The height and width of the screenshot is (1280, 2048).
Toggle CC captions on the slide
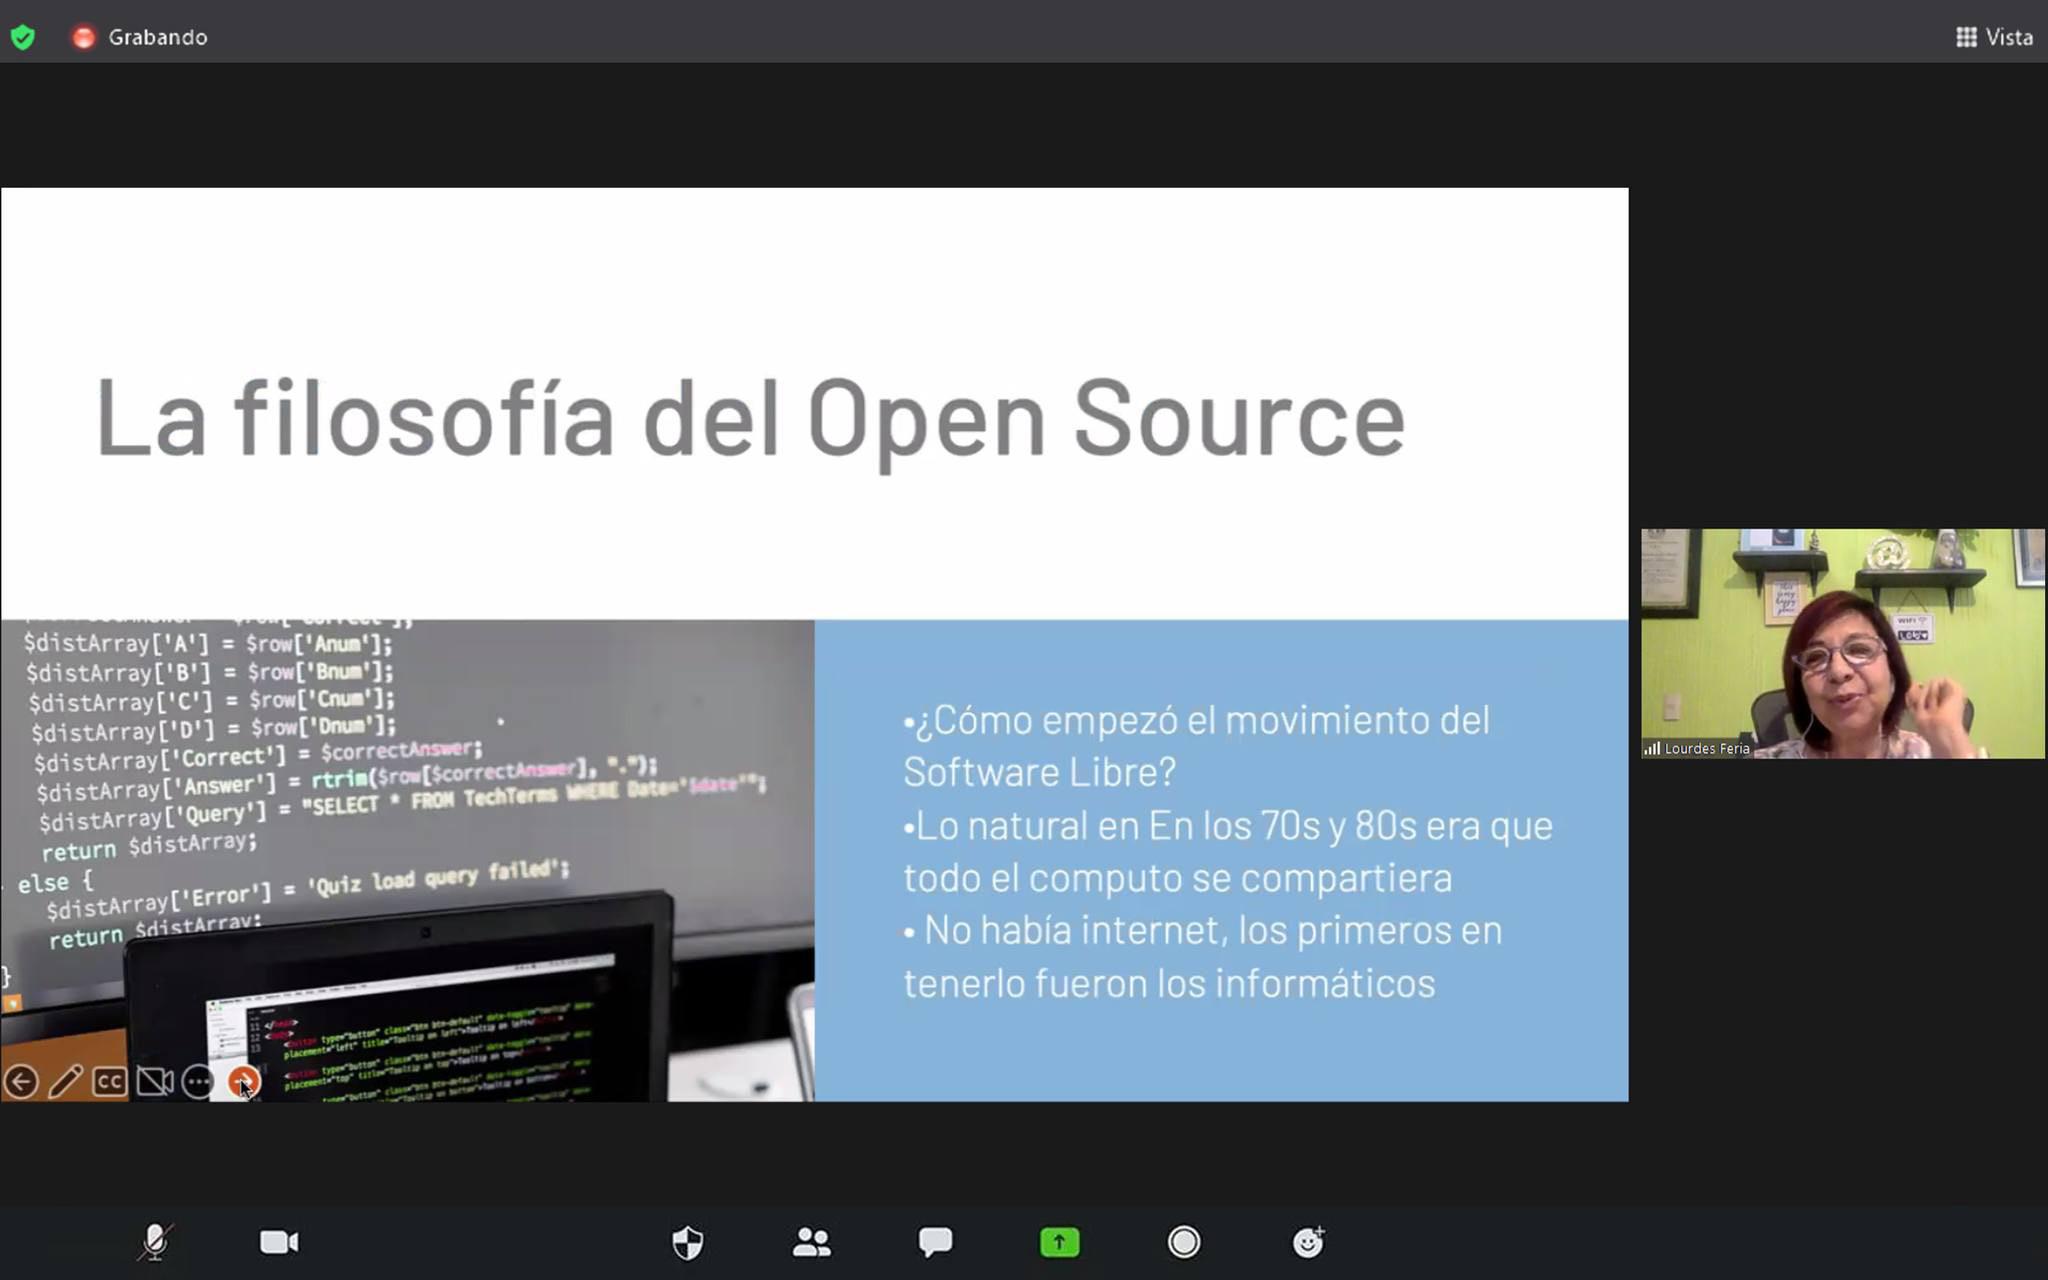click(110, 1082)
